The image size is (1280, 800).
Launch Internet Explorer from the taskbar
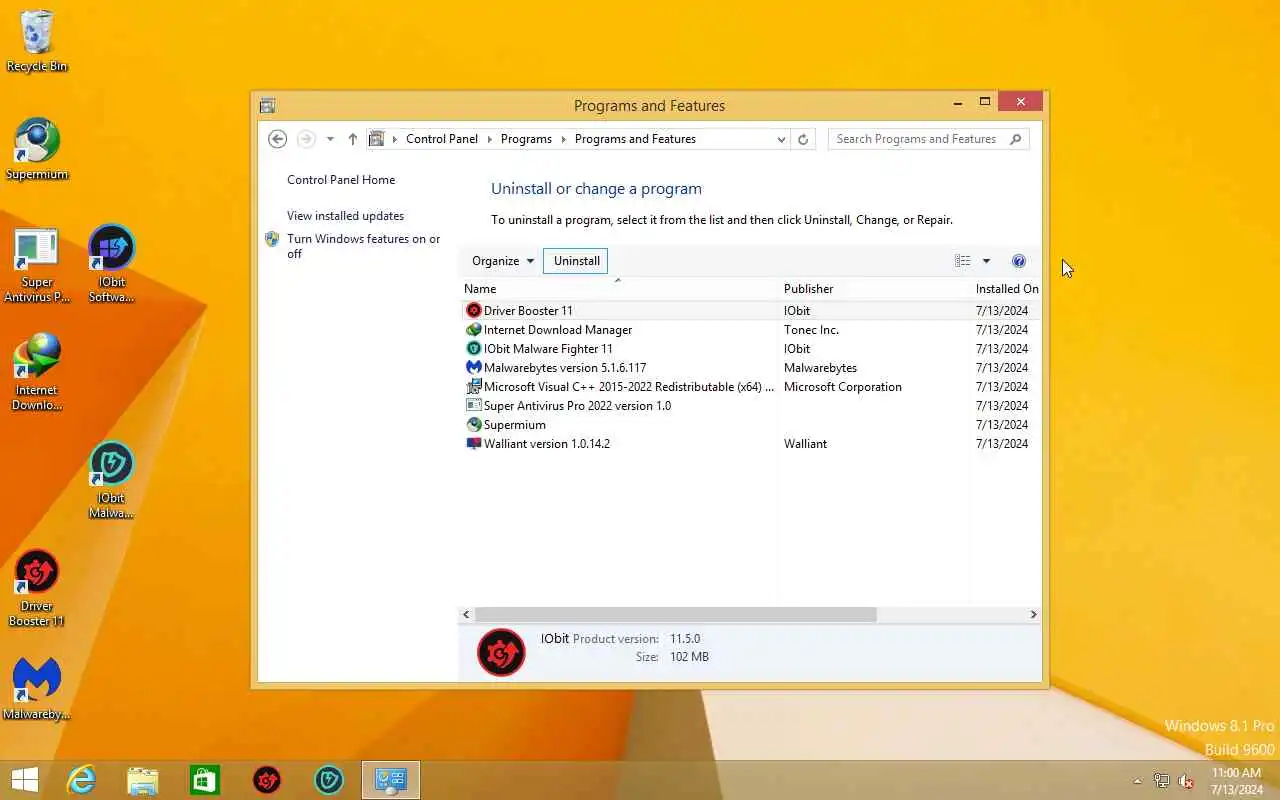tap(80, 780)
